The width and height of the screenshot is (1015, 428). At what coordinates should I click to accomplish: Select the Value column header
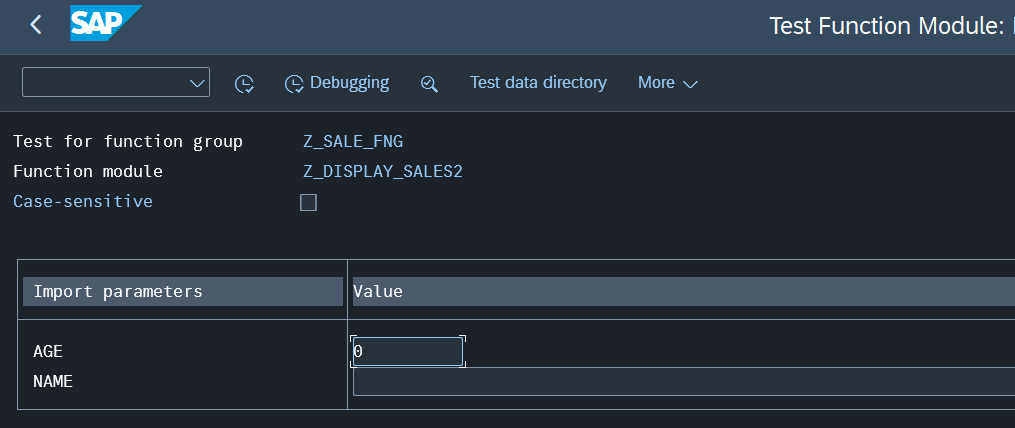coord(680,291)
